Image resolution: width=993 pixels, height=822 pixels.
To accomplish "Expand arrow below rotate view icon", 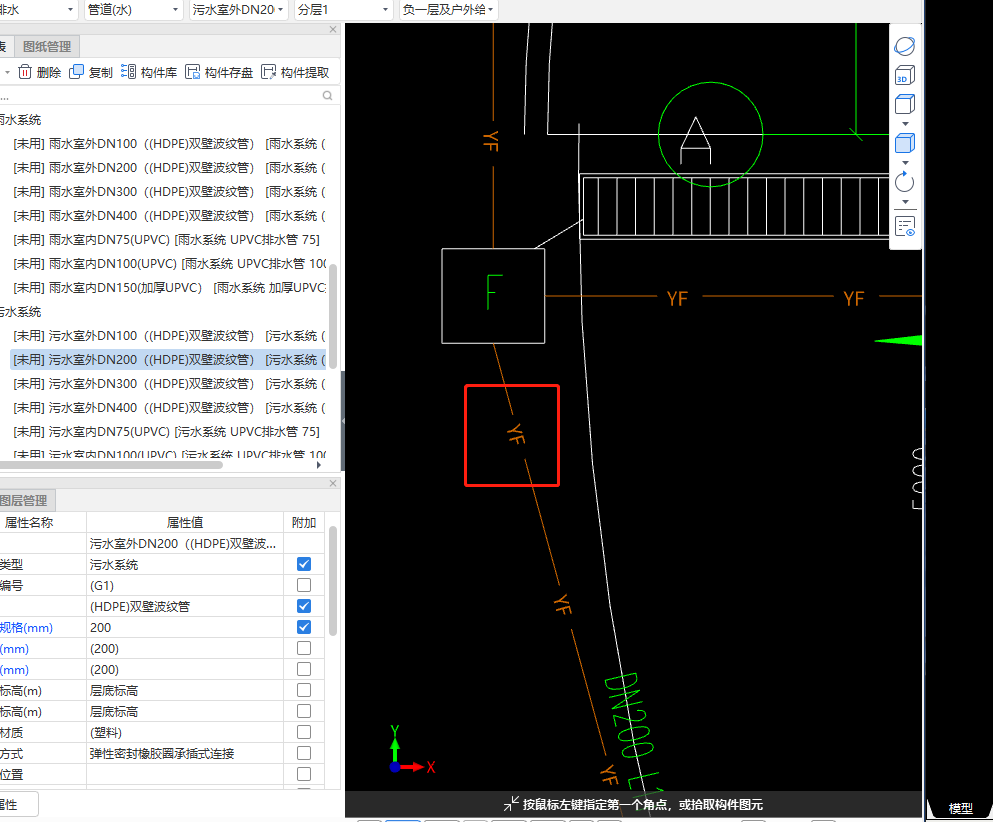I will [x=905, y=202].
